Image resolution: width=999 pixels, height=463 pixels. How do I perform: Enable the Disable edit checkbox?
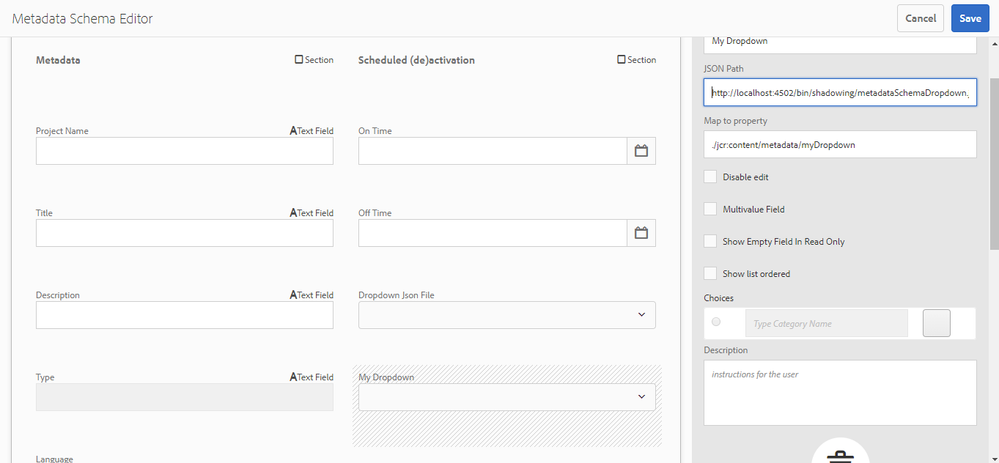(710, 177)
